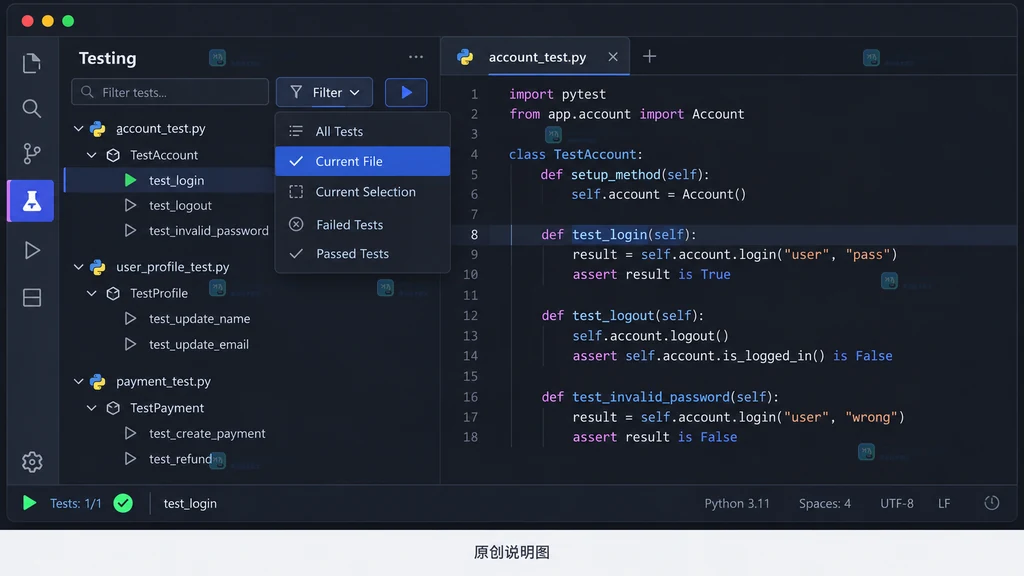Click the TestPayment class cube icon
1024x576 pixels.
click(113, 408)
